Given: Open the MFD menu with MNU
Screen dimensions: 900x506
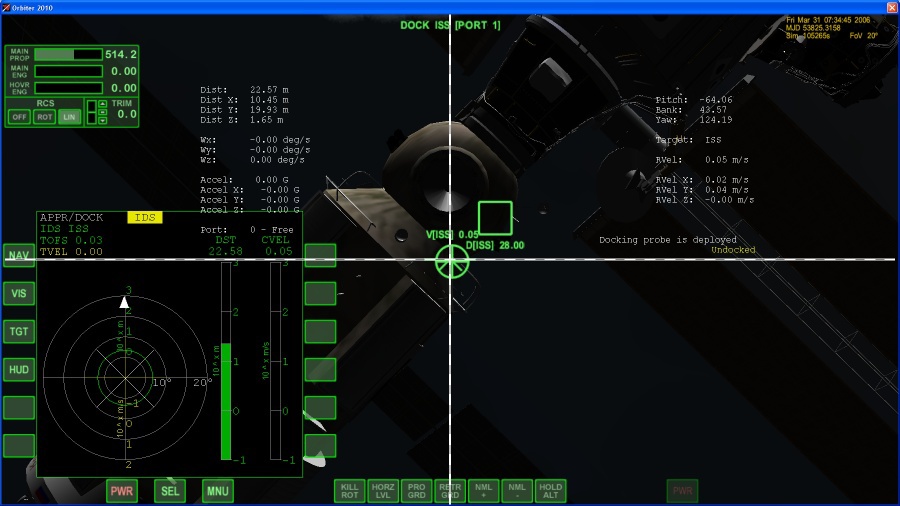Looking at the screenshot, I should pos(218,491).
